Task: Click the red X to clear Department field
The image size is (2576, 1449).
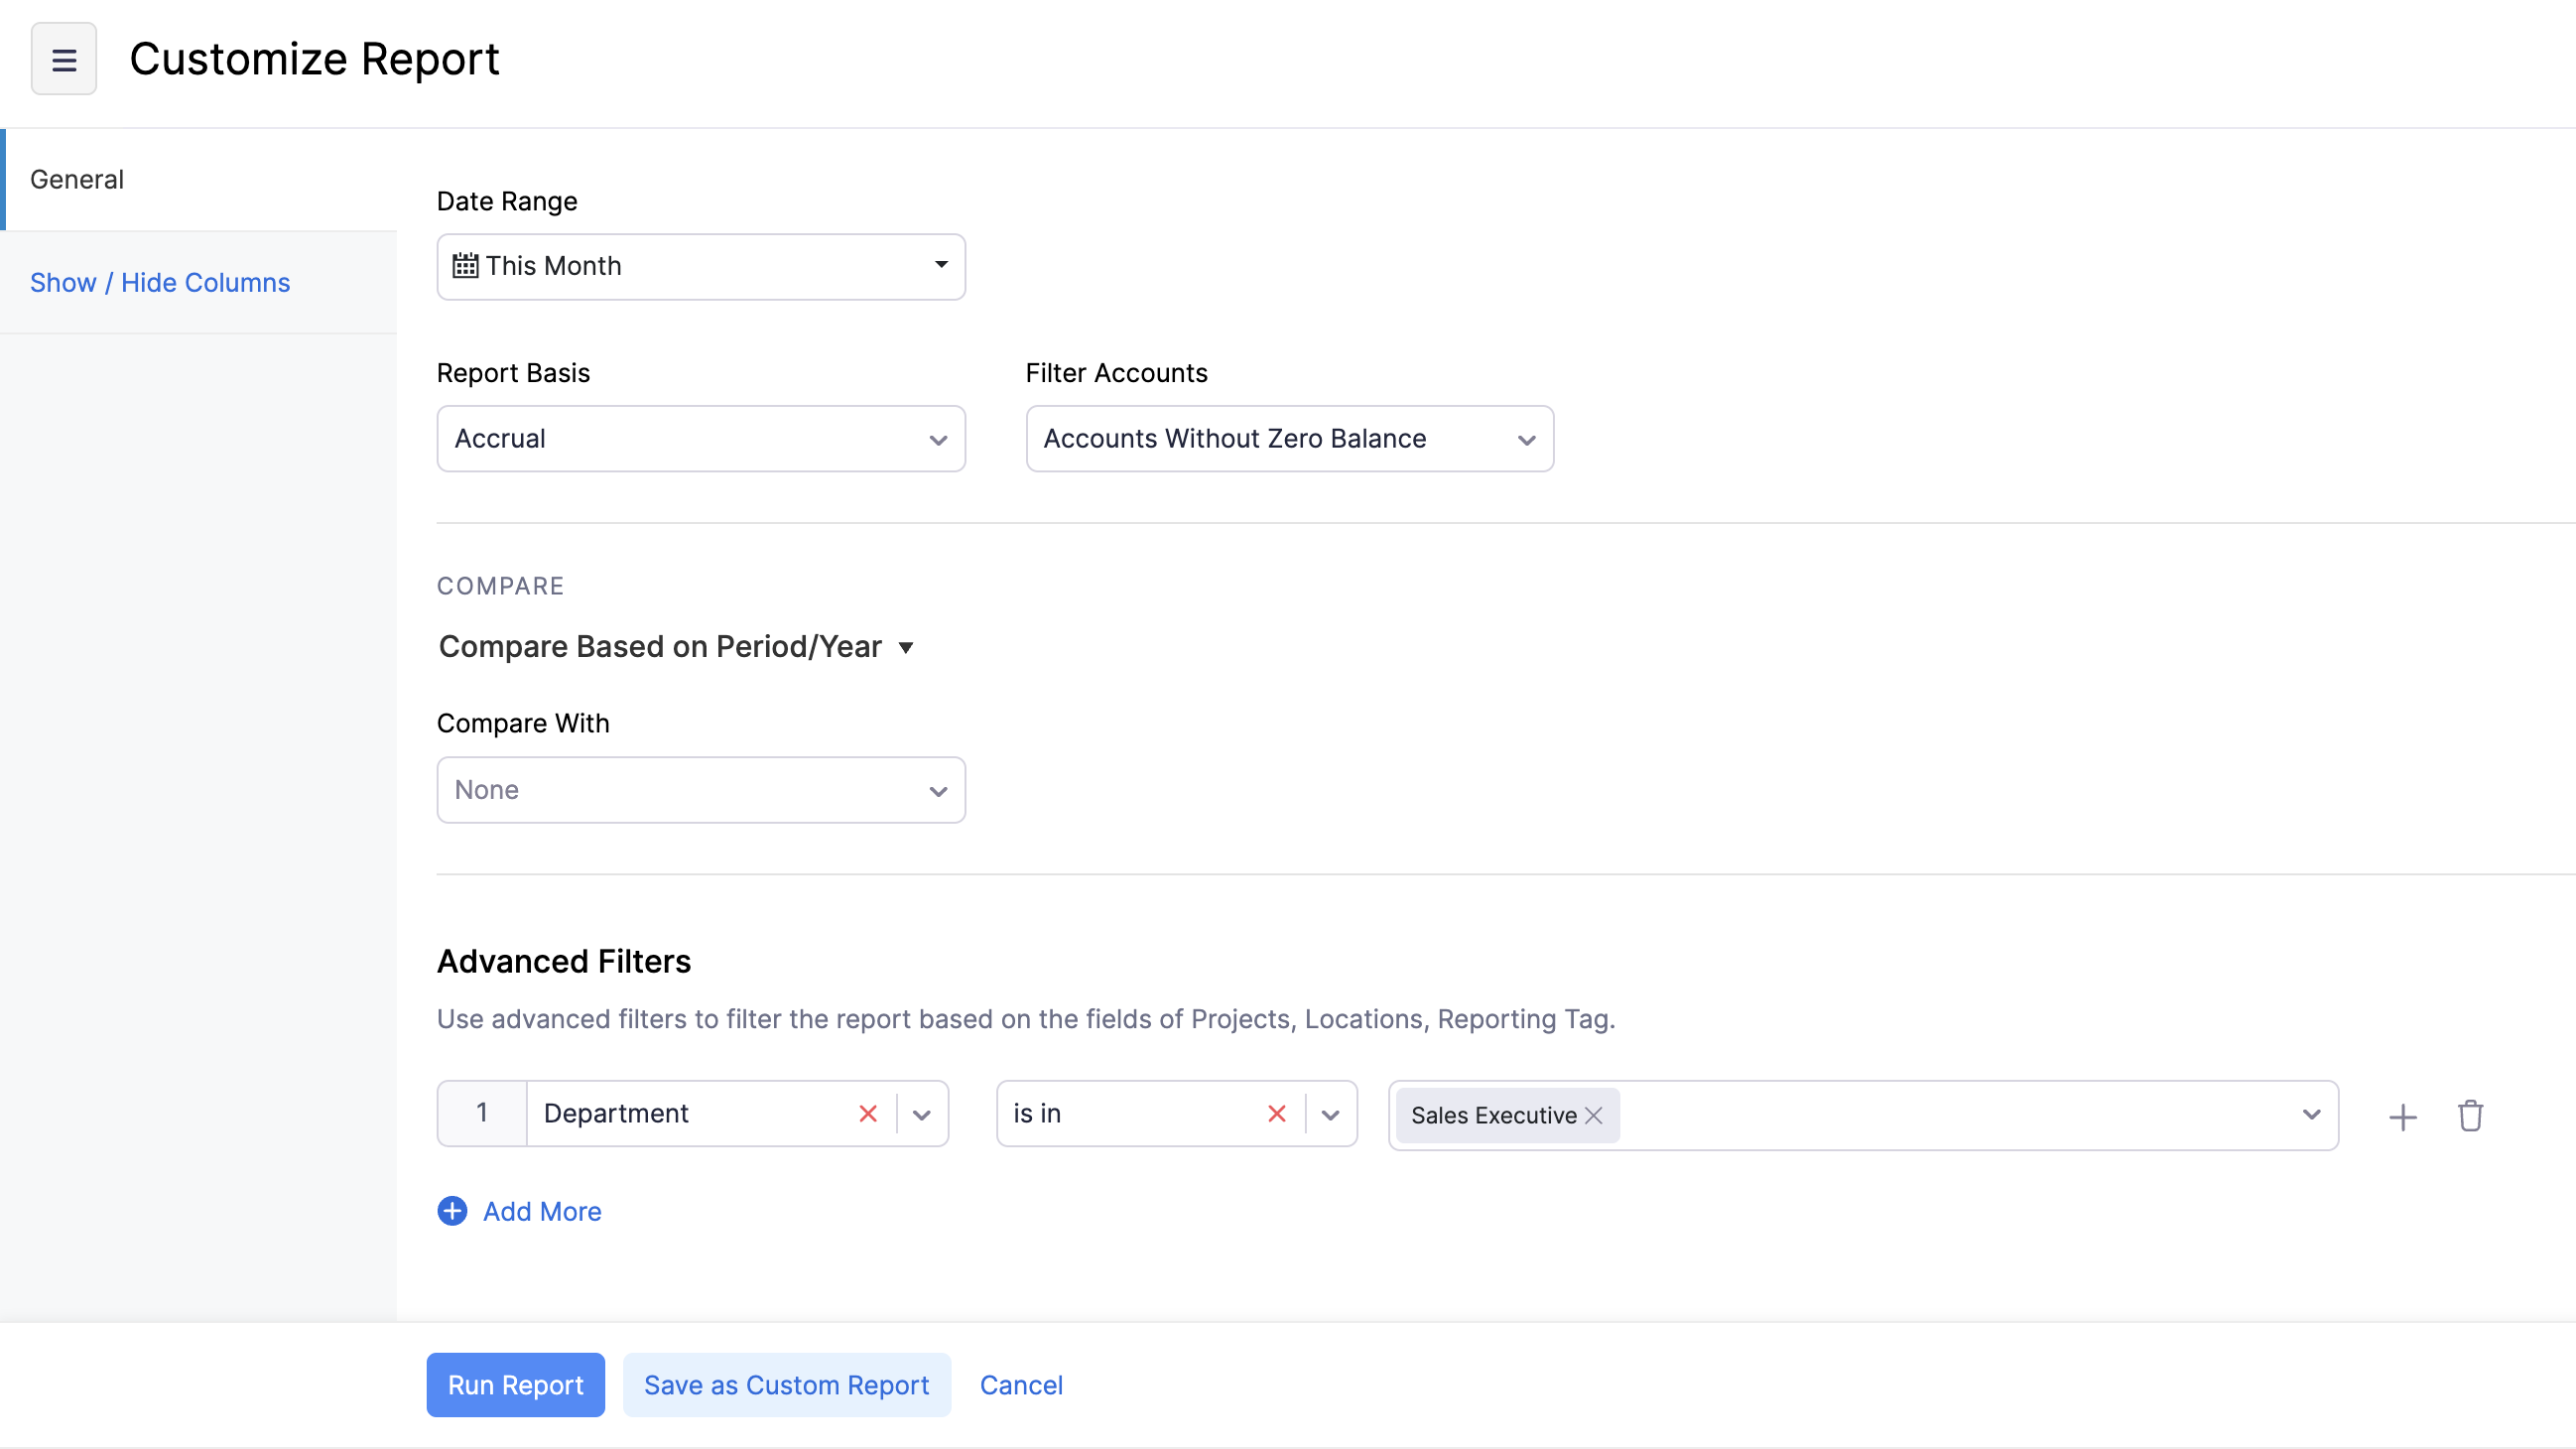Action: tap(866, 1113)
